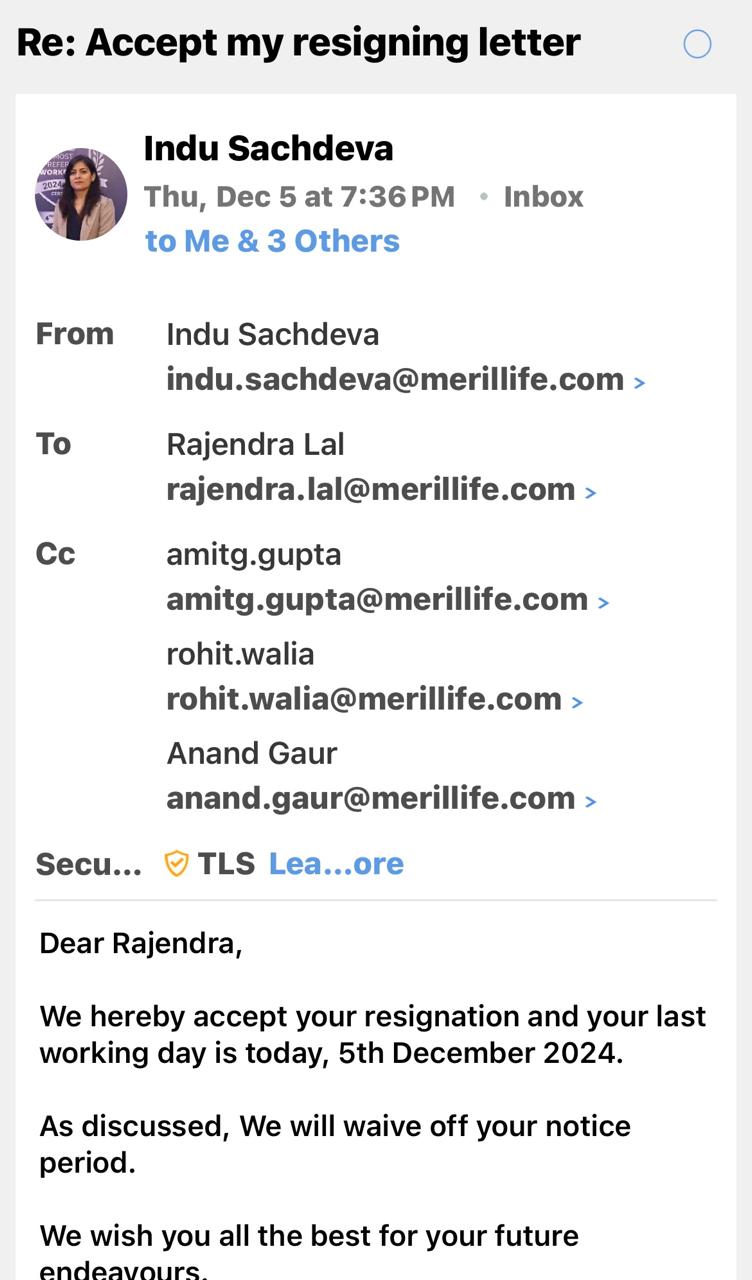Viewport: 752px width, 1280px height.
Task: Tap the chevron beside rohit.walia@merillife.com
Action: 577,702
